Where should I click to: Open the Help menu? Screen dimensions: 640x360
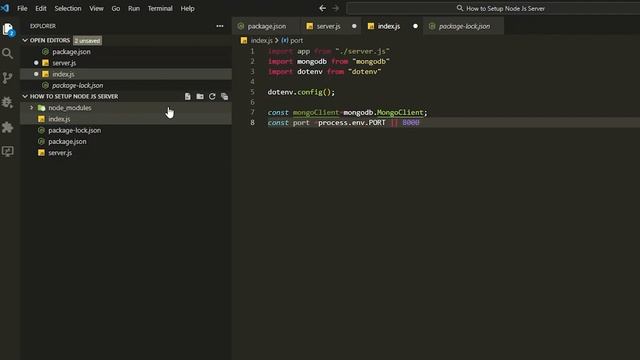pos(187,8)
